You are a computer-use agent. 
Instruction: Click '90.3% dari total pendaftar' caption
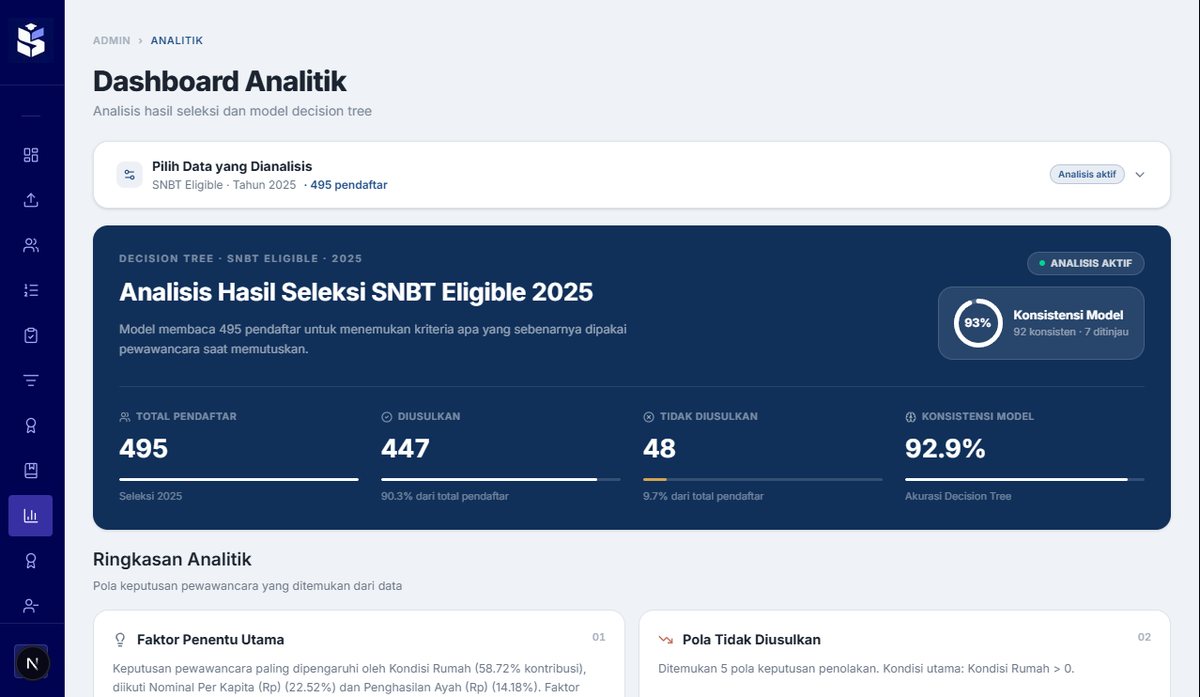445,496
